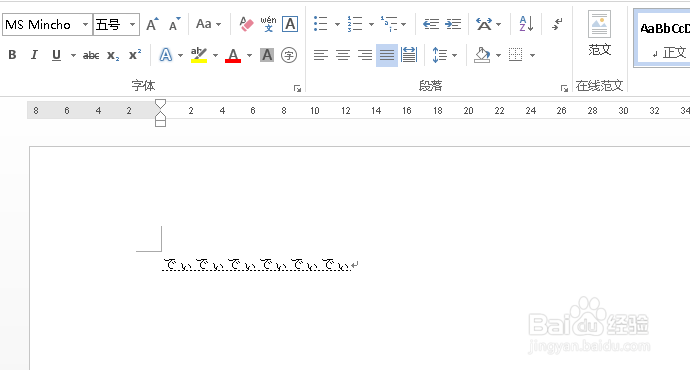Apply distributed alignment
This screenshot has height=370, width=690.
coord(409,55)
